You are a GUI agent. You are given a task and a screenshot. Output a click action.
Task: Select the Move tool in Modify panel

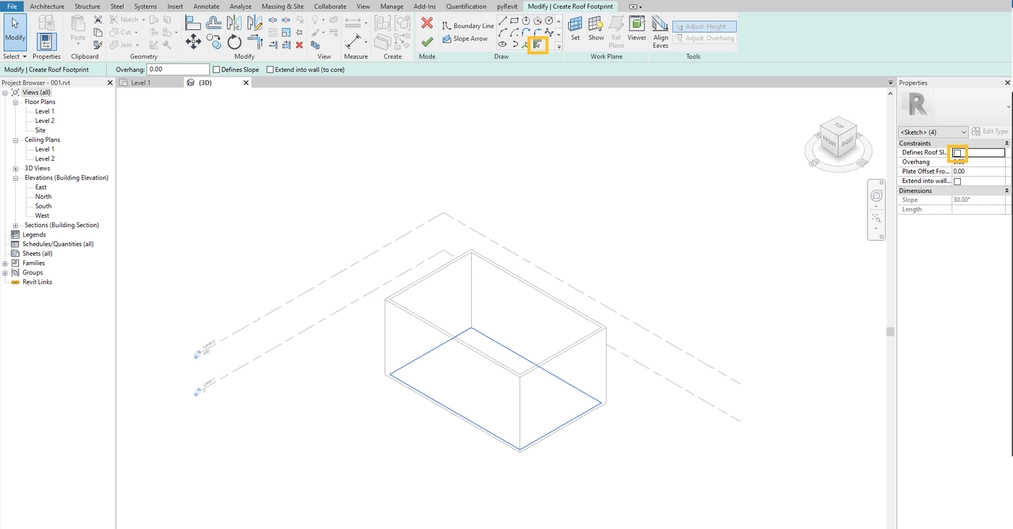pyautogui.click(x=193, y=42)
